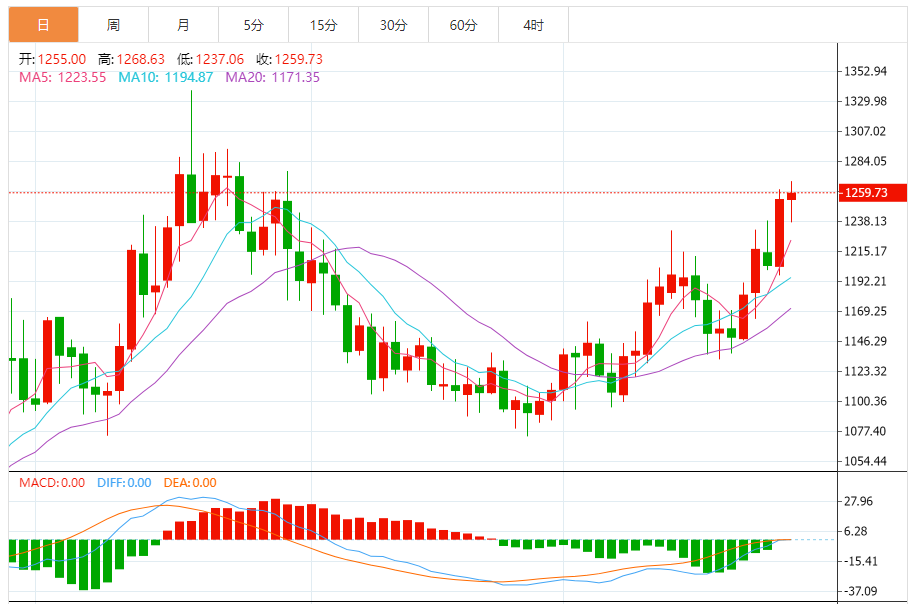Screen dimensions: 910x604
Task: Click the red current price tag 1259.73
Action: tap(872, 193)
